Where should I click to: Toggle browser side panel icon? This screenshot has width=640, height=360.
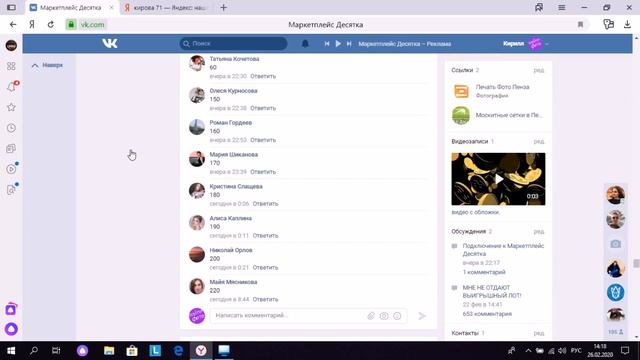(11, 7)
